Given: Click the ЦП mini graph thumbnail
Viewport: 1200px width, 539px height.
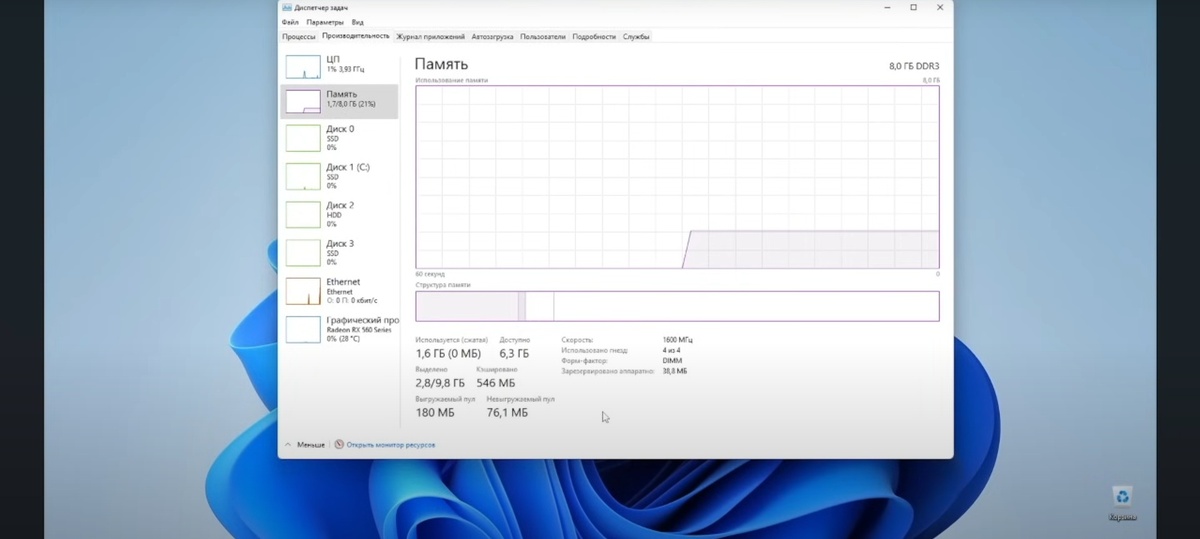Looking at the screenshot, I should (303, 67).
